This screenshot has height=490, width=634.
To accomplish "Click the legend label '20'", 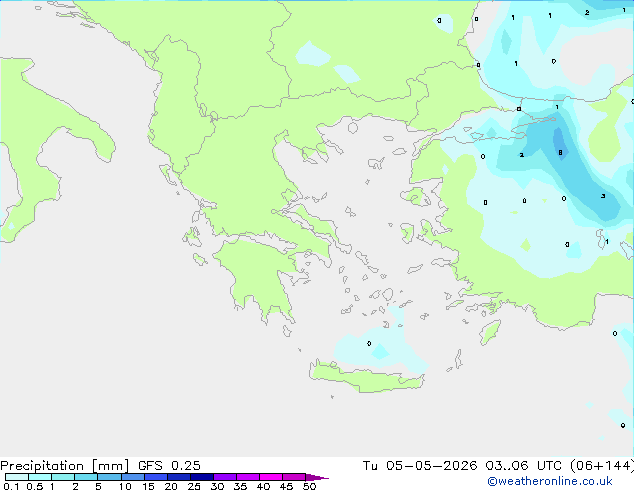I will coord(171,486).
